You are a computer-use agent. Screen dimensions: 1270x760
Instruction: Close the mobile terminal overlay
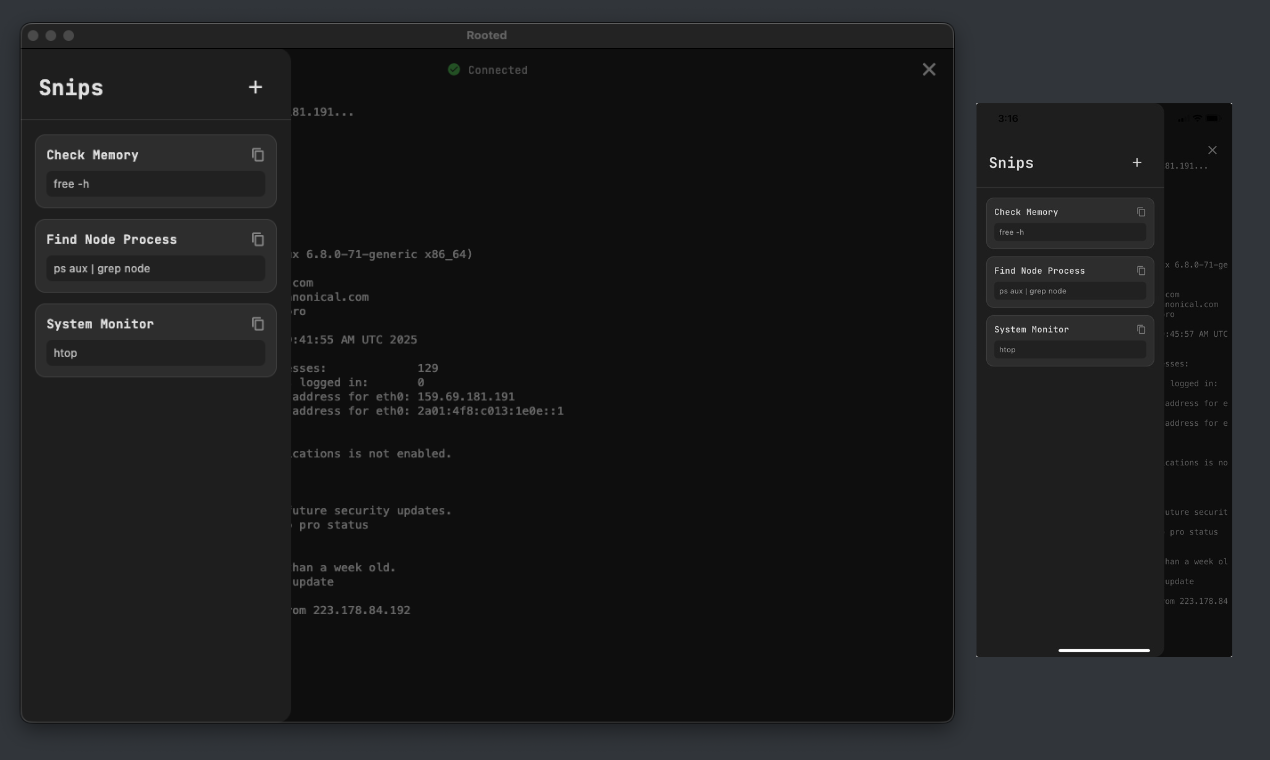tap(1211, 149)
